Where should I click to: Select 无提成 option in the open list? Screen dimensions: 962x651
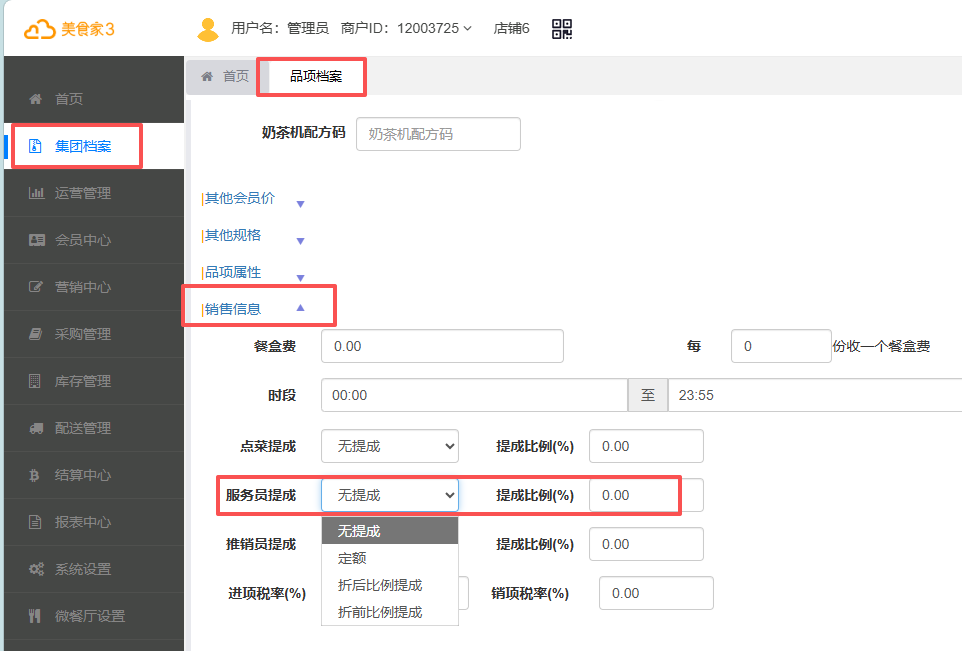(390, 531)
